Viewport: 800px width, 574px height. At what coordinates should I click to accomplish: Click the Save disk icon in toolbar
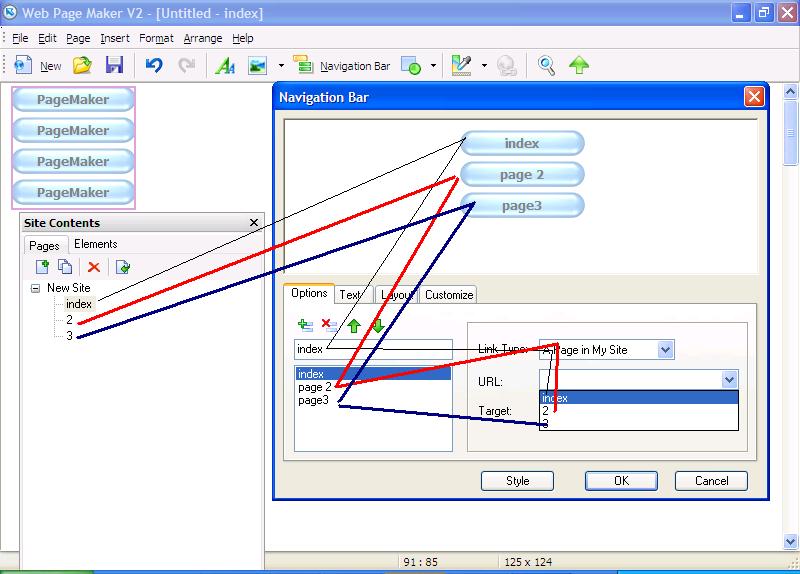[x=114, y=66]
